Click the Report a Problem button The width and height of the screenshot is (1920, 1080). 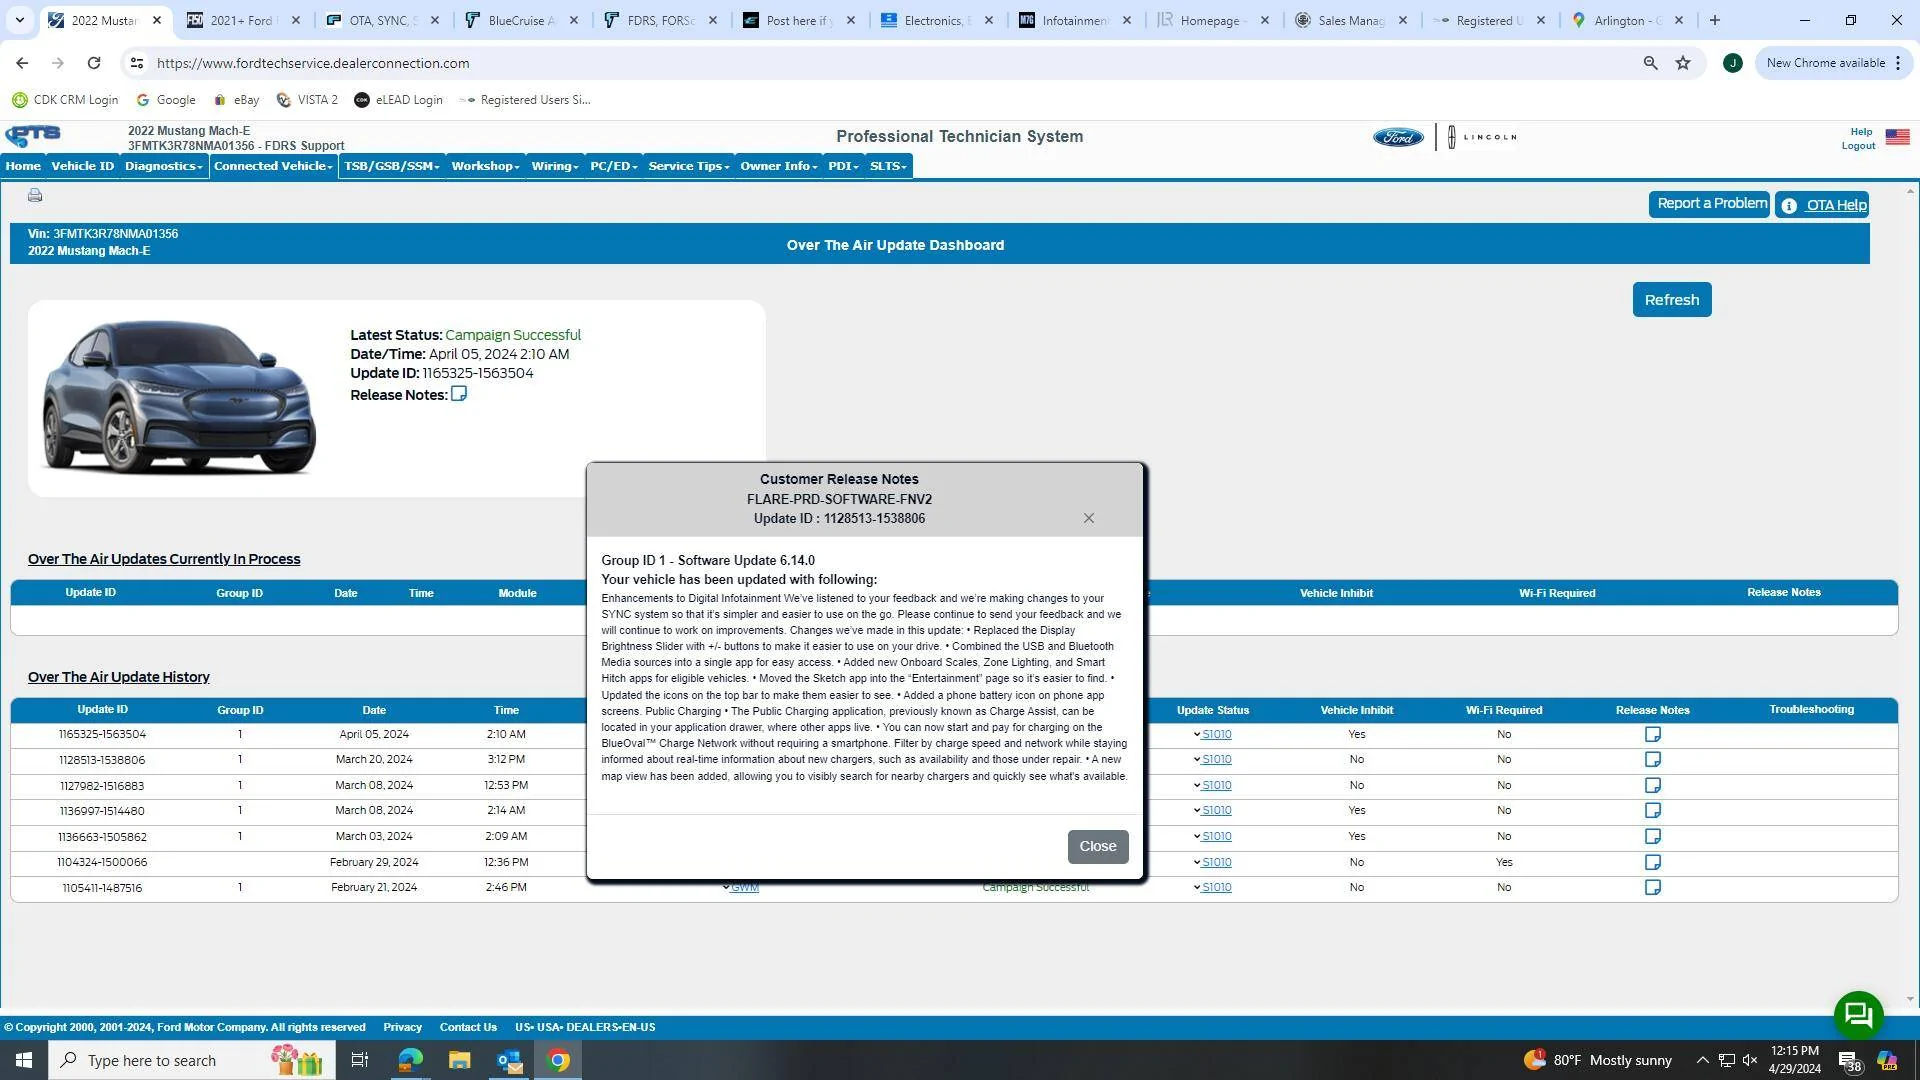pos(1709,204)
